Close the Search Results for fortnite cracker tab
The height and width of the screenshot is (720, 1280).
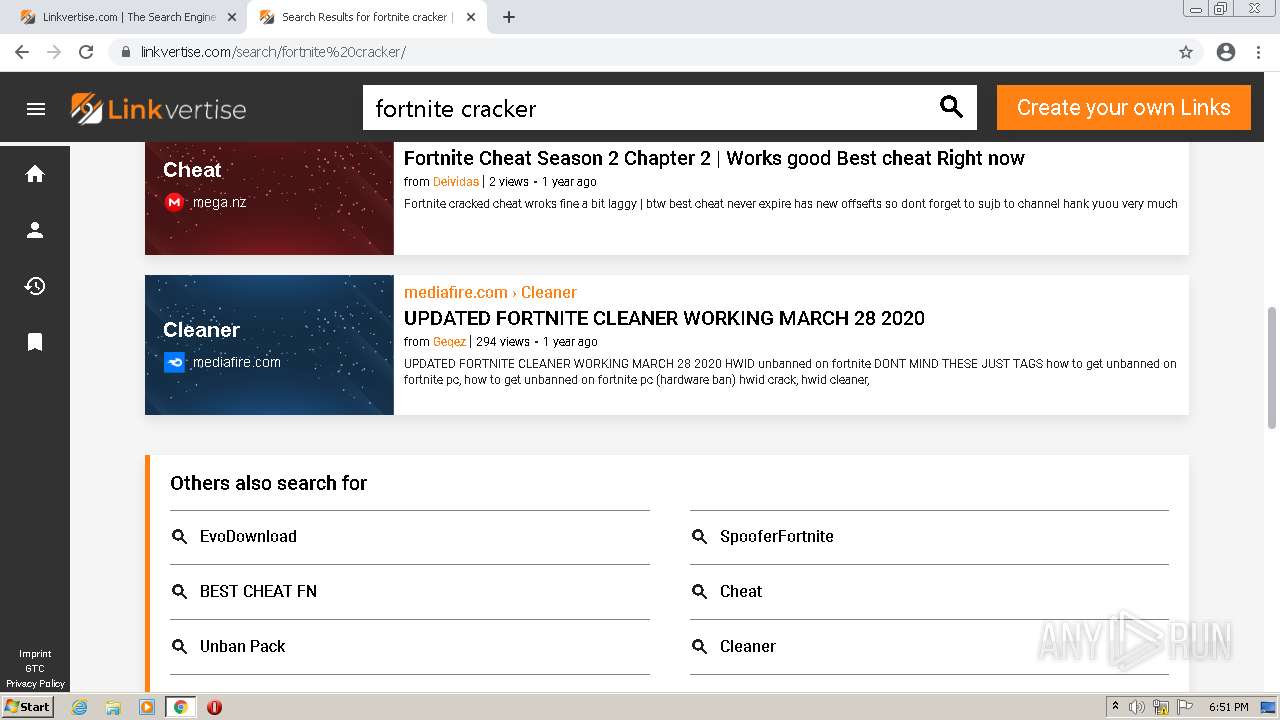pos(471,17)
